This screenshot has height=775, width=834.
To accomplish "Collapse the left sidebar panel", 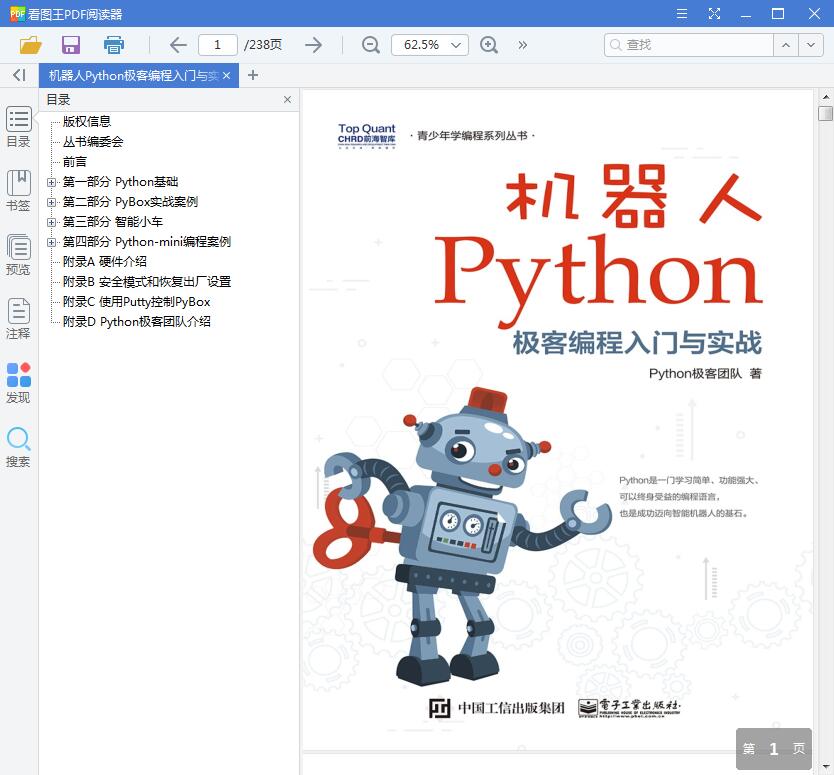I will [17, 75].
